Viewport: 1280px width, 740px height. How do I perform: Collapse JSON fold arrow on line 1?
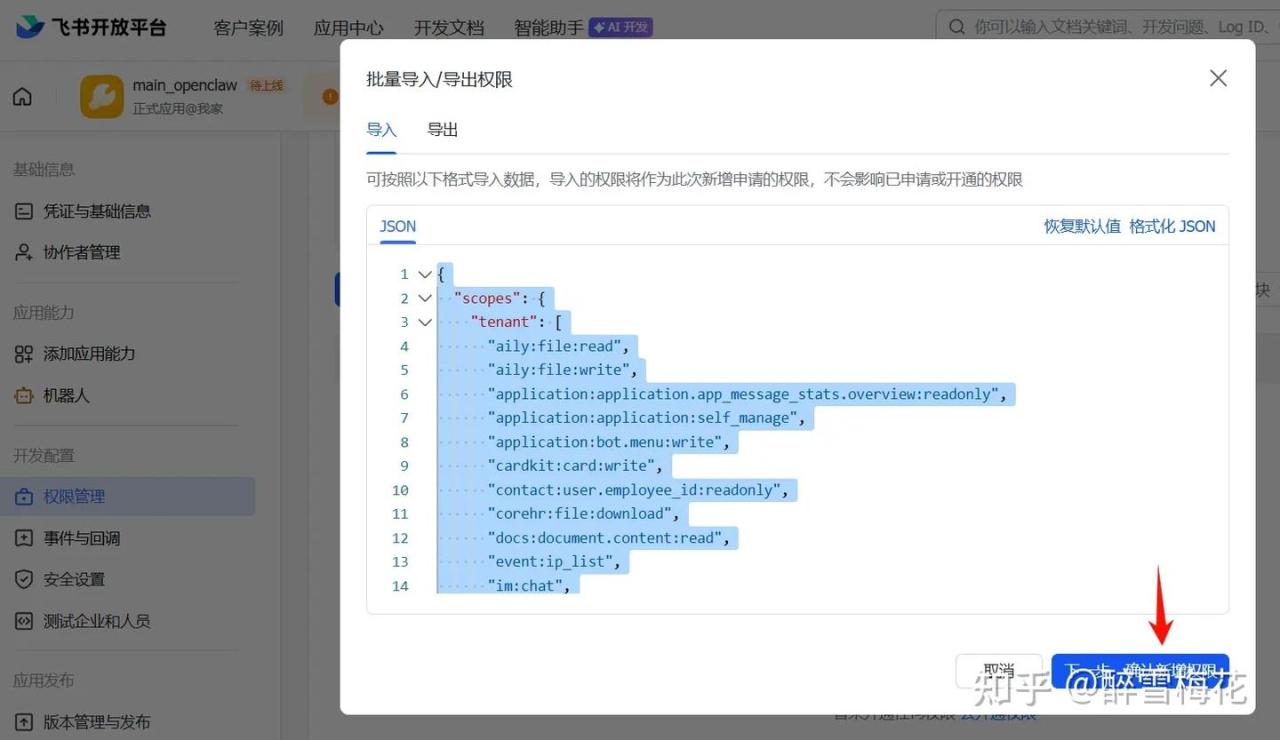(425, 274)
